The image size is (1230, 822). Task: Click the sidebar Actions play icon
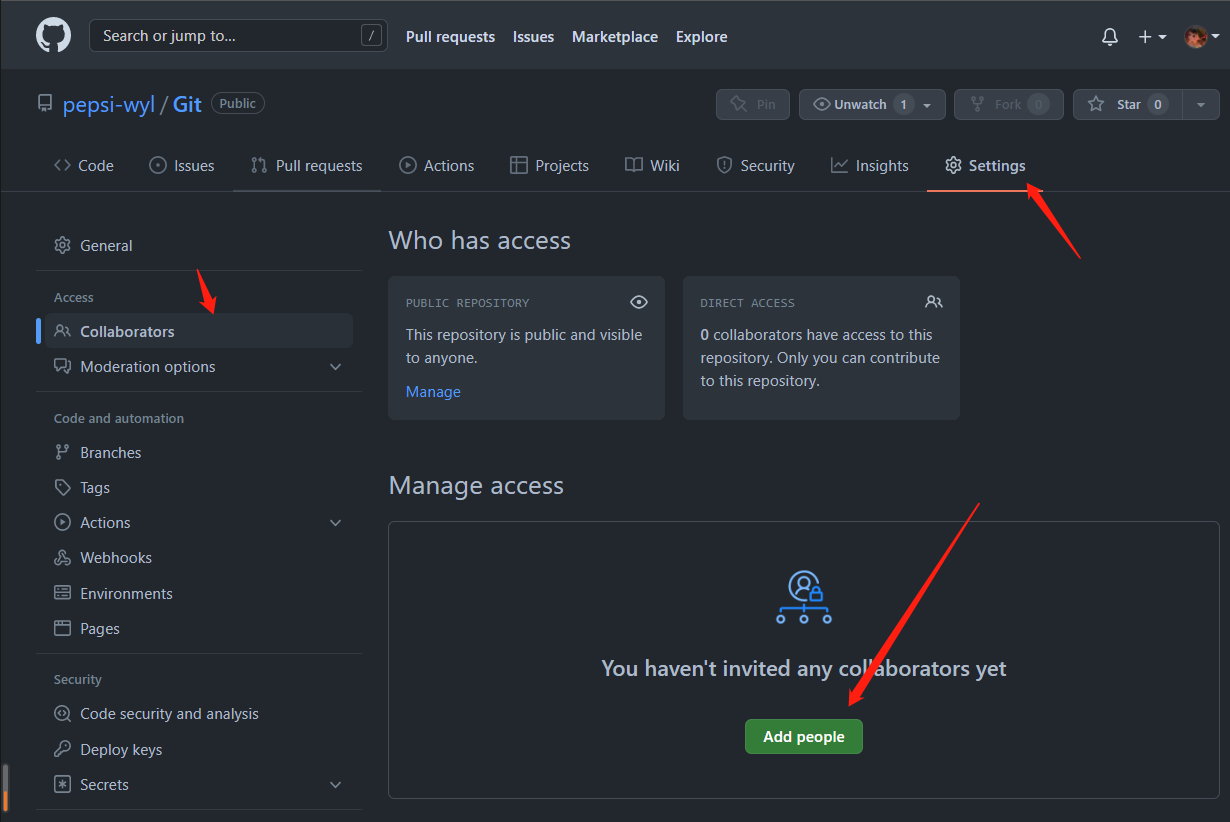click(x=62, y=522)
